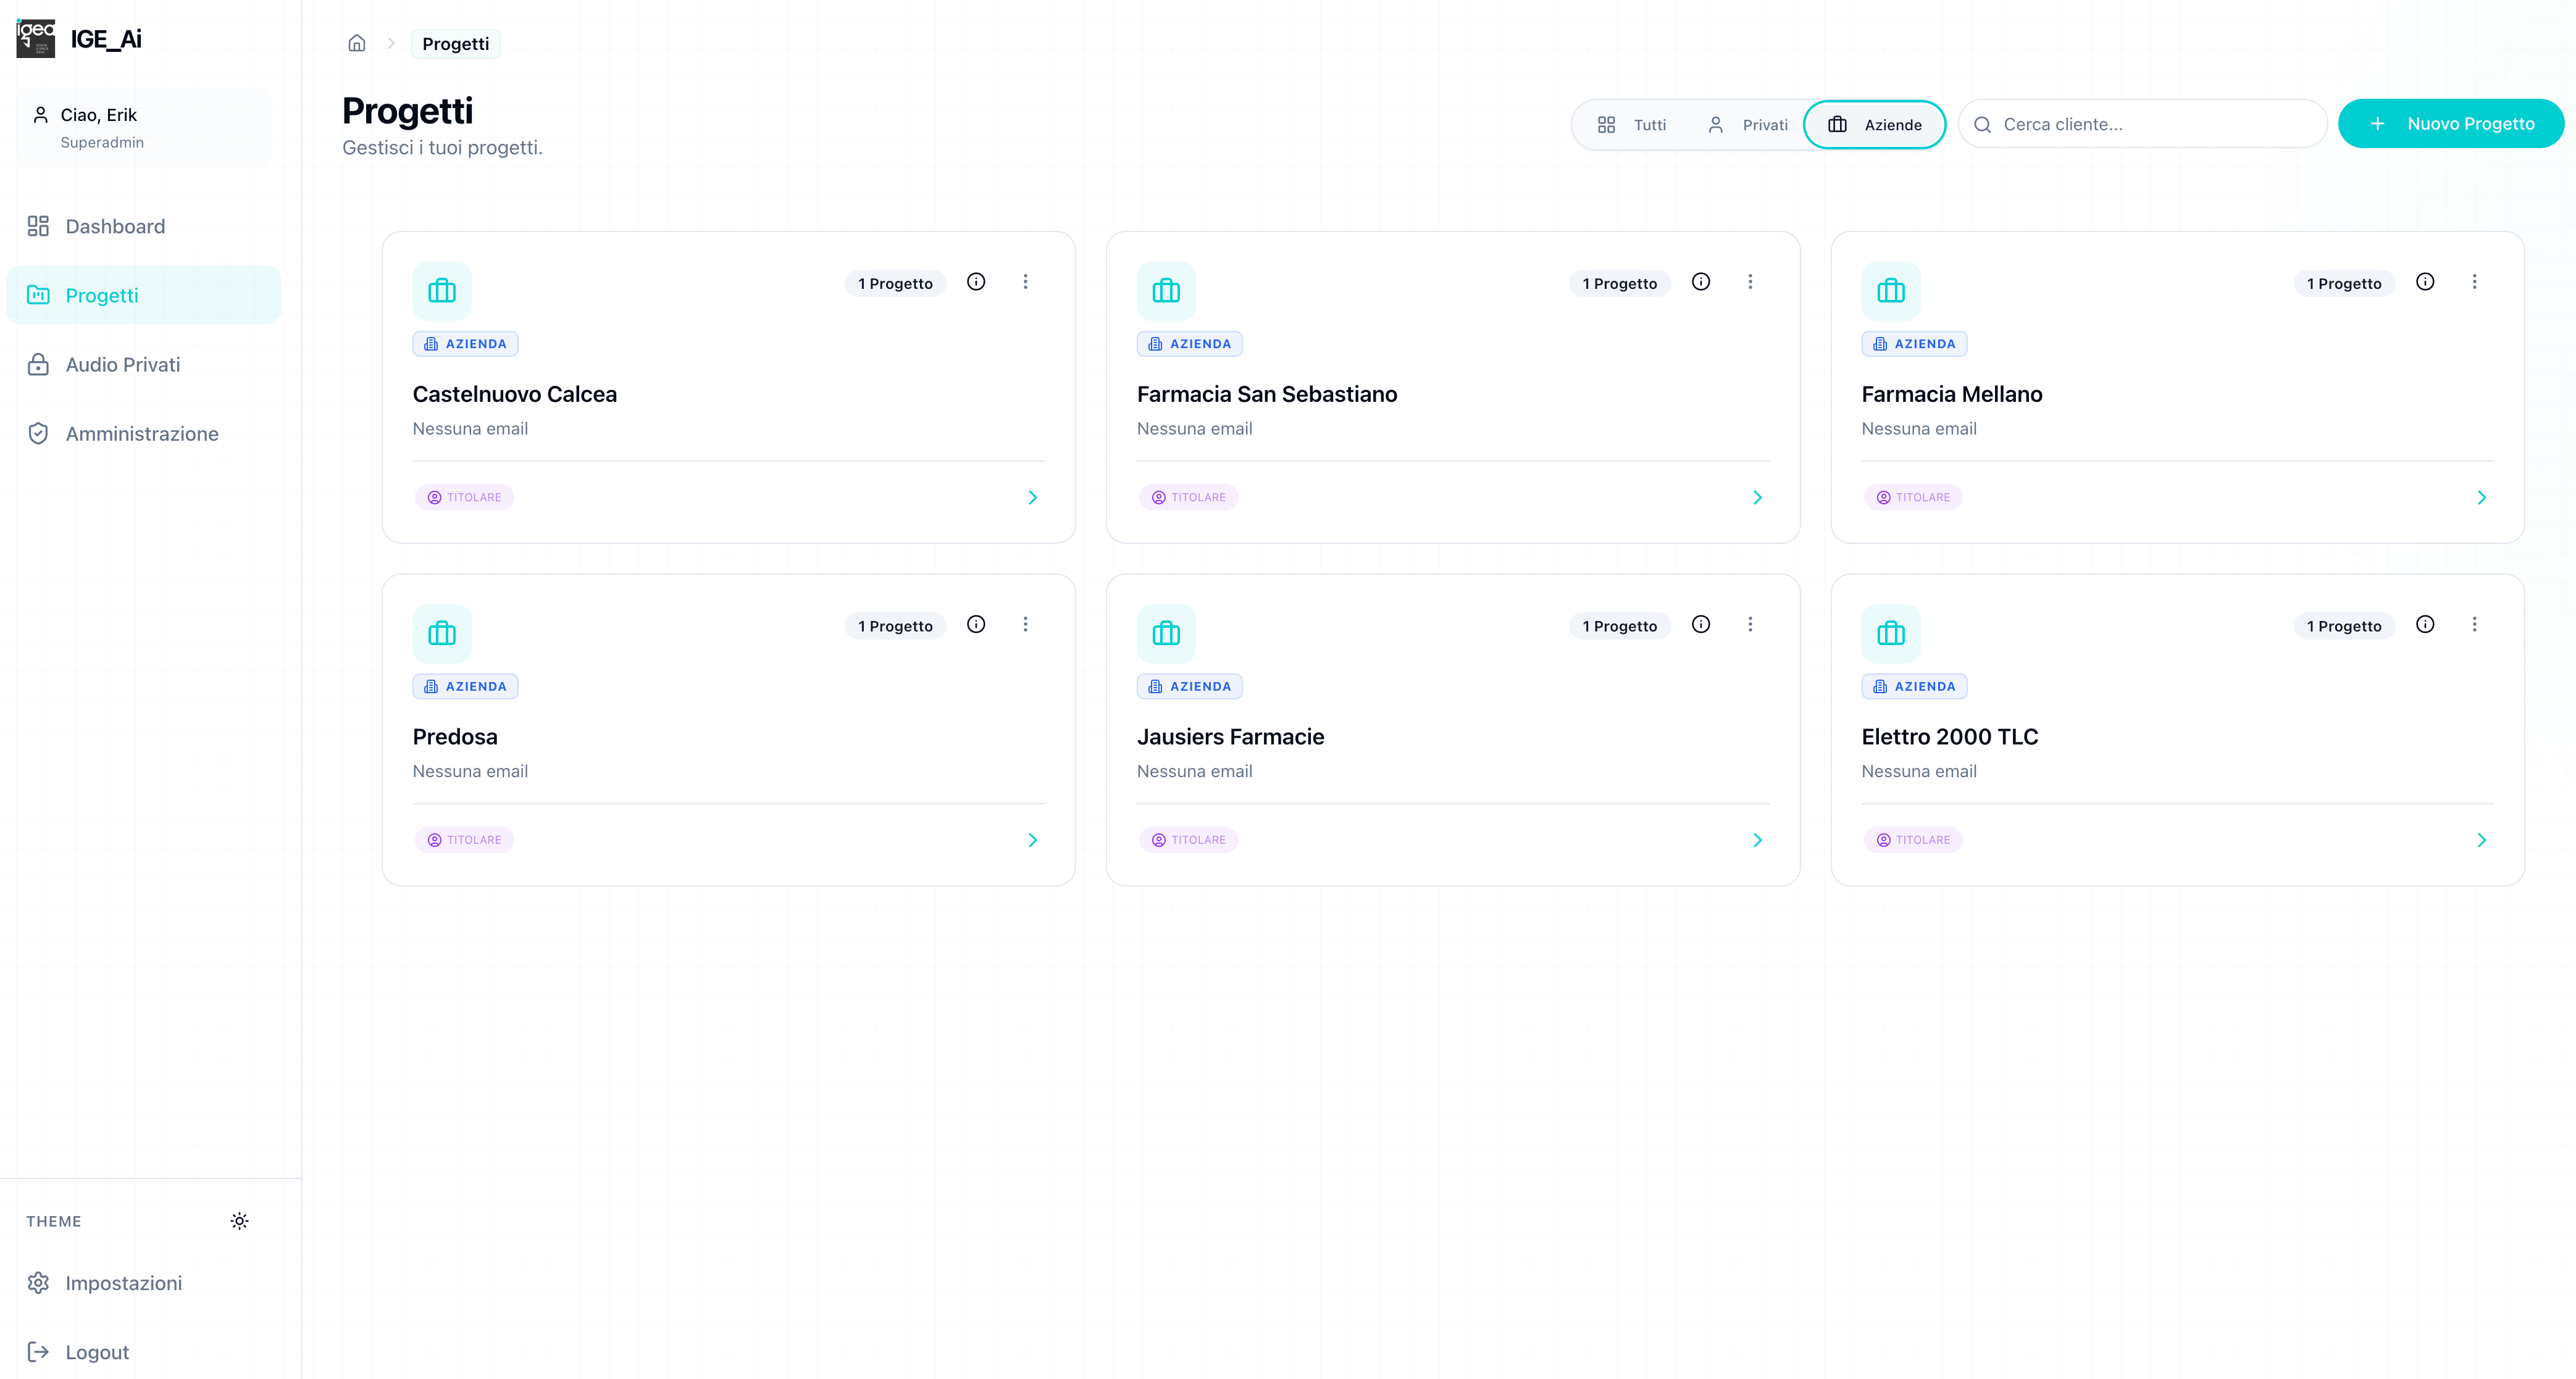Open more options for Farmacia Mellano
This screenshot has height=1379, width=2576.
point(2474,282)
